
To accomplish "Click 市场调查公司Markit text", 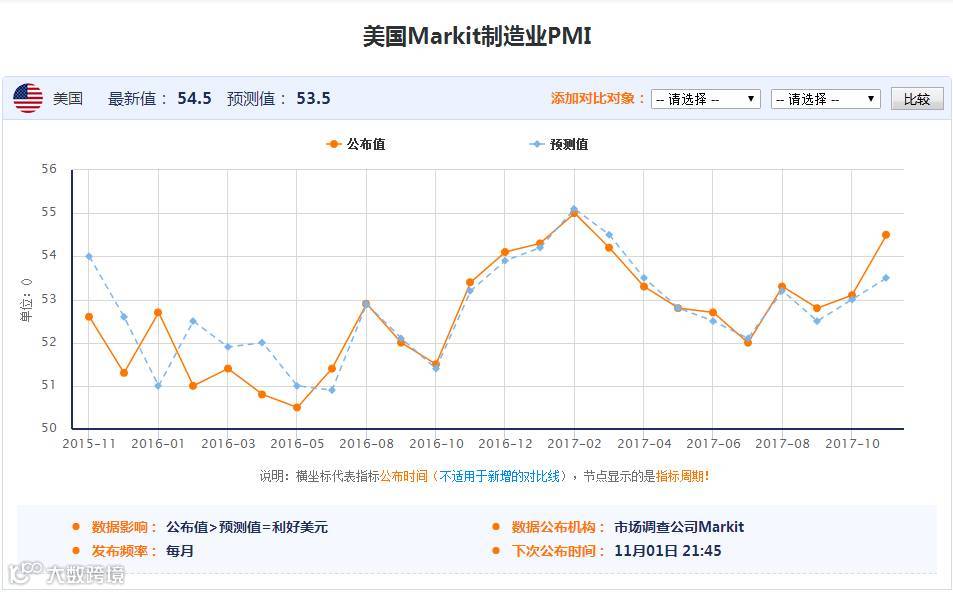I will [x=679, y=527].
